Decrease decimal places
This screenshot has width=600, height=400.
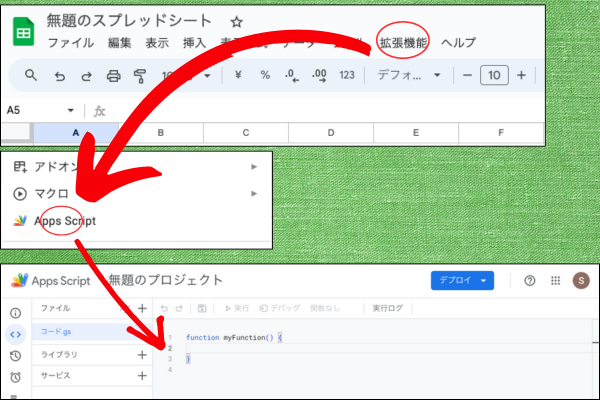(292, 75)
